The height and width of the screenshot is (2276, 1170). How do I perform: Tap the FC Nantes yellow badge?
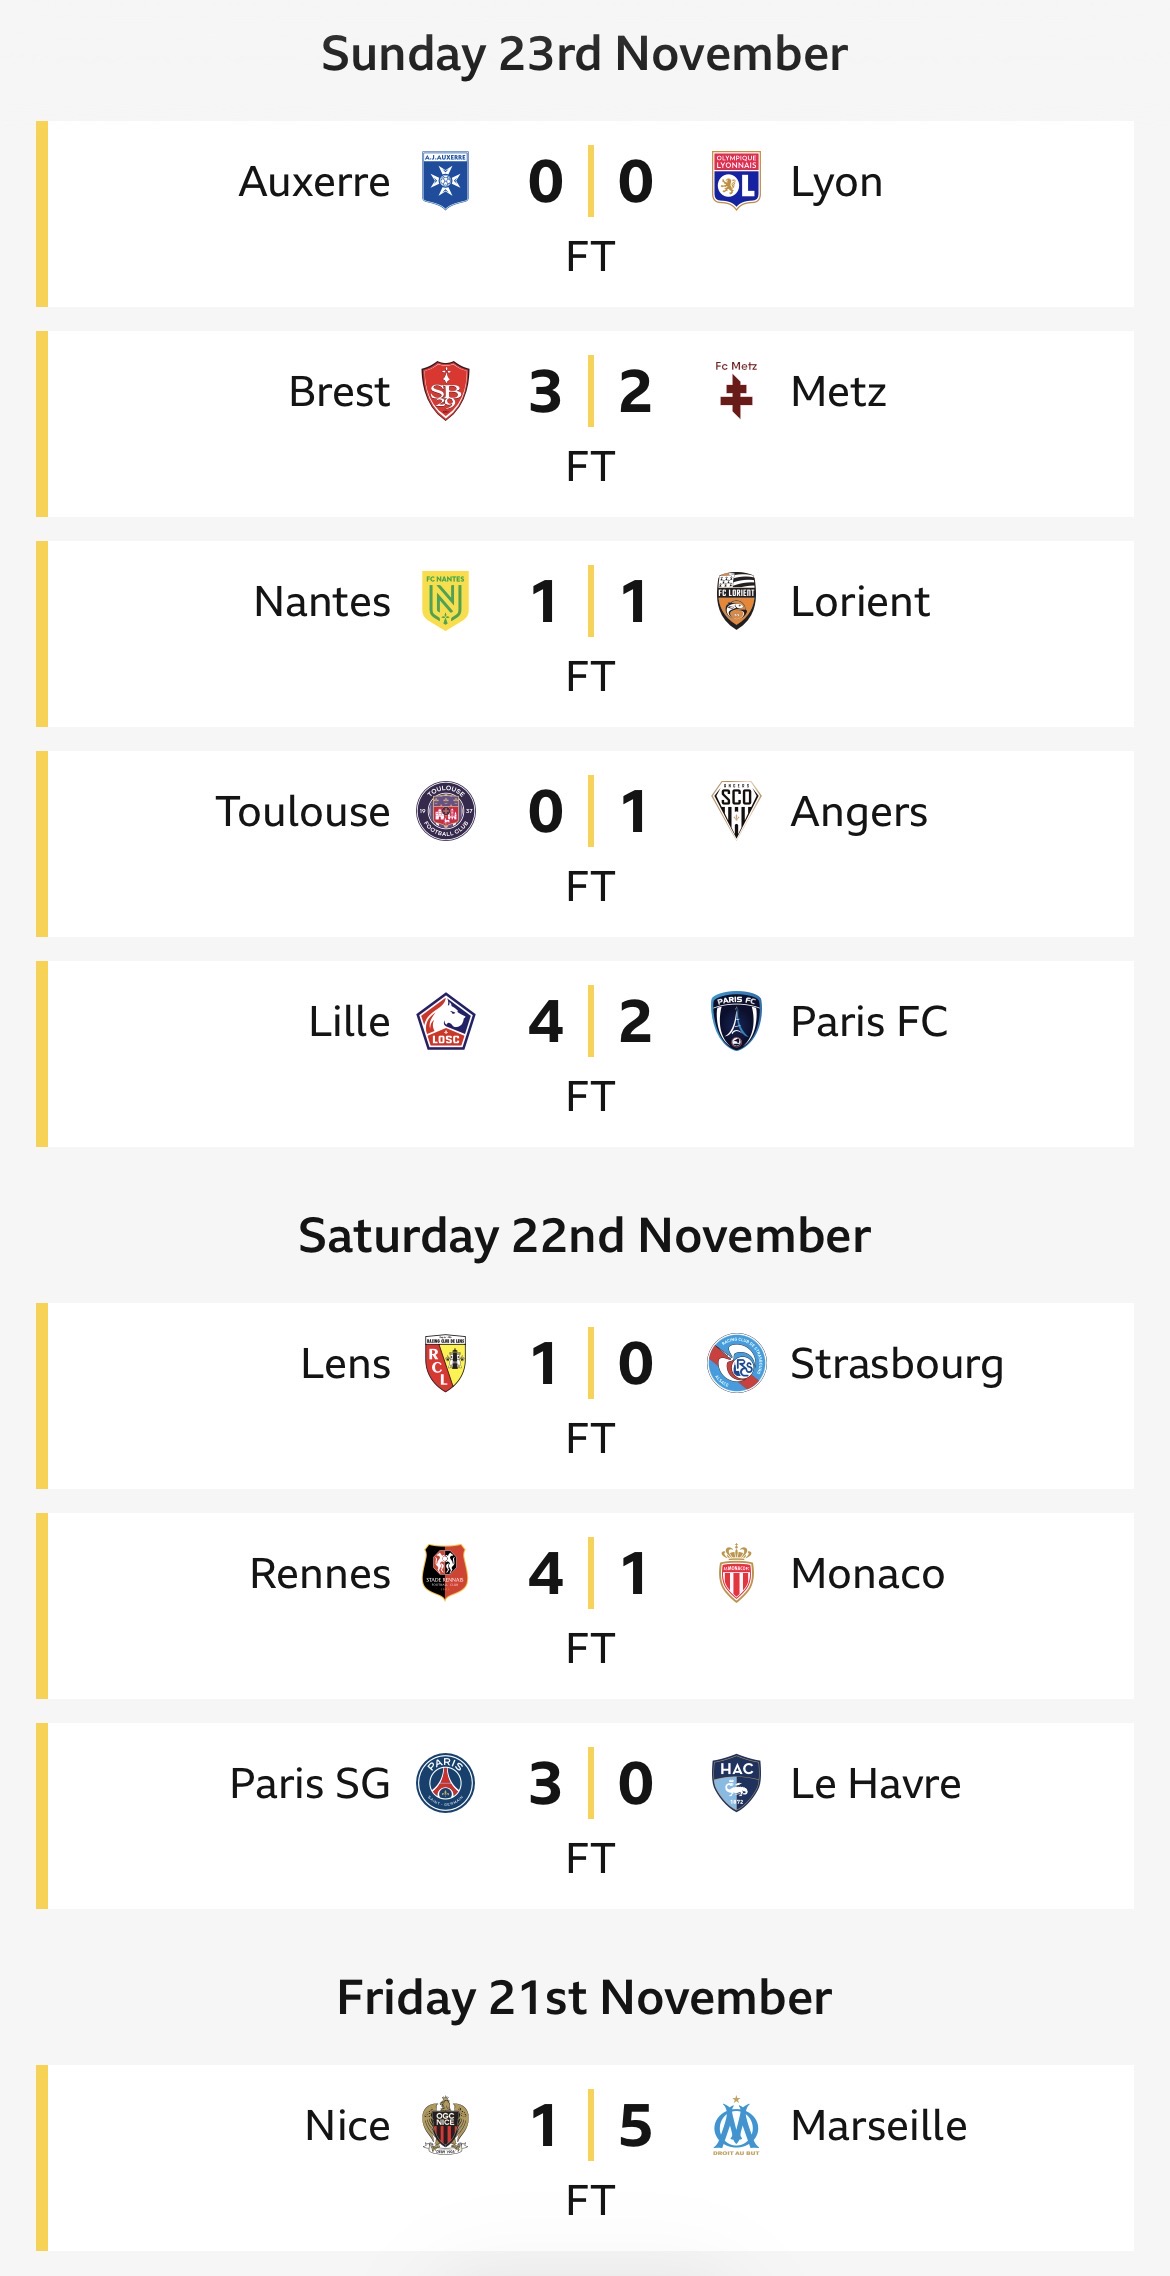click(445, 601)
